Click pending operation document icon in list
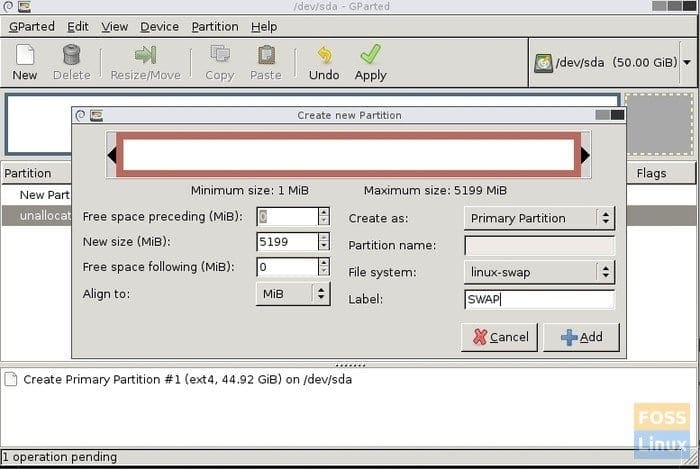Screen dimensions: 700x469 pos(11,379)
